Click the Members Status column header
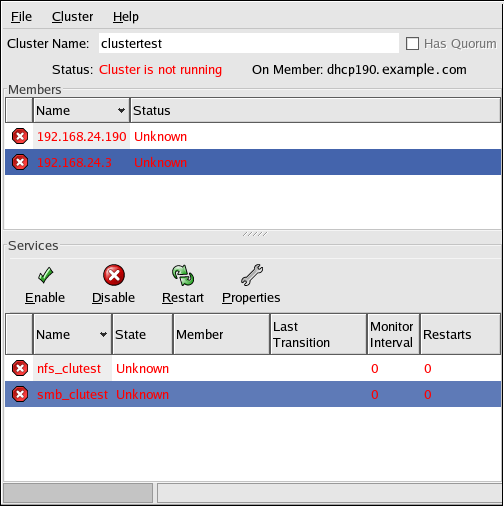The height and width of the screenshot is (506, 504). point(315,110)
